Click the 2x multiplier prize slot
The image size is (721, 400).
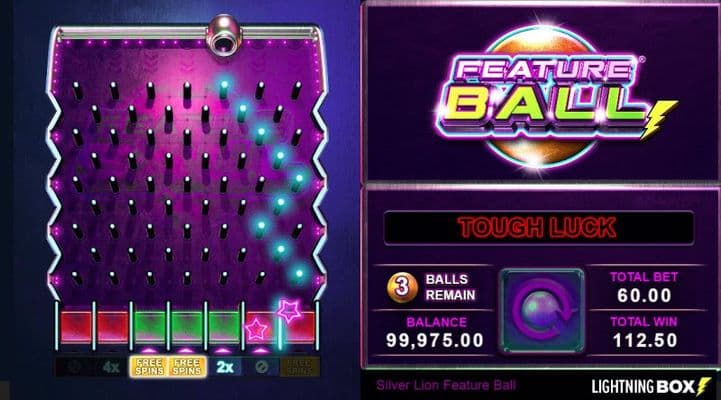[x=224, y=367]
